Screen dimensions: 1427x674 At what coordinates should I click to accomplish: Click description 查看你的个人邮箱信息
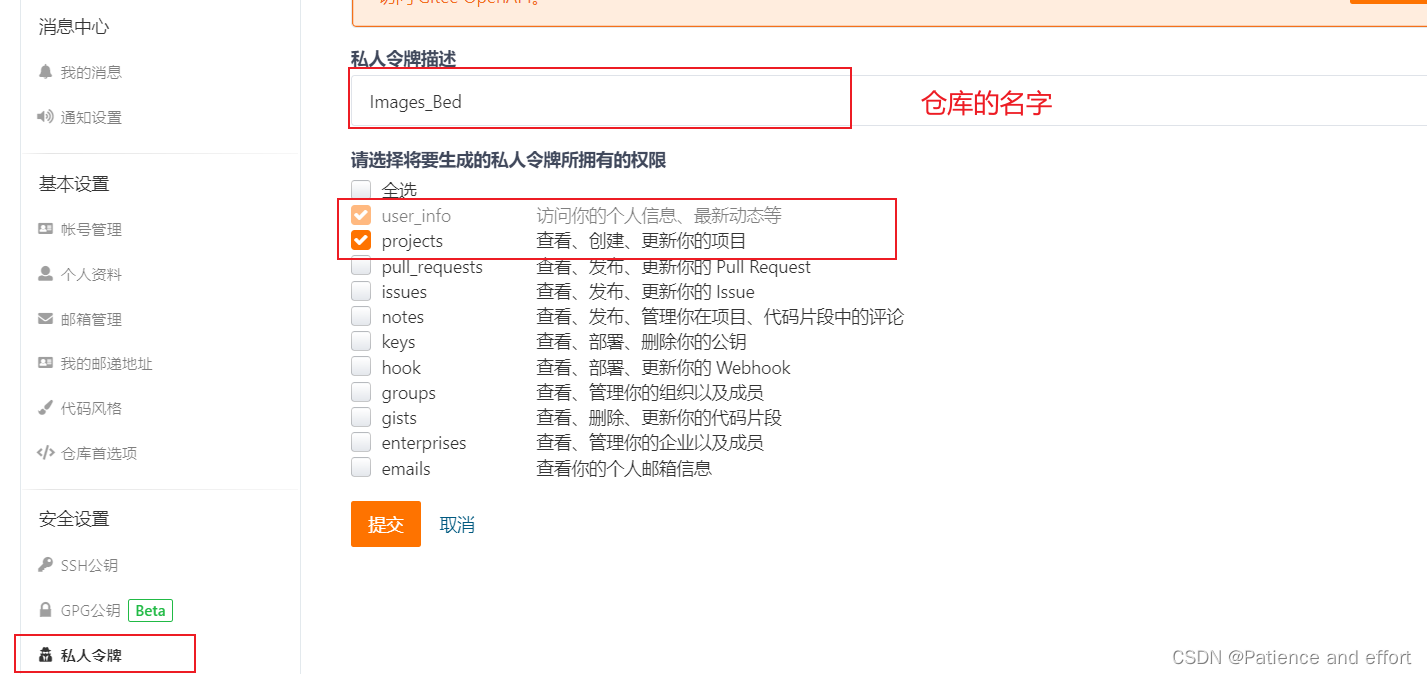[624, 468]
